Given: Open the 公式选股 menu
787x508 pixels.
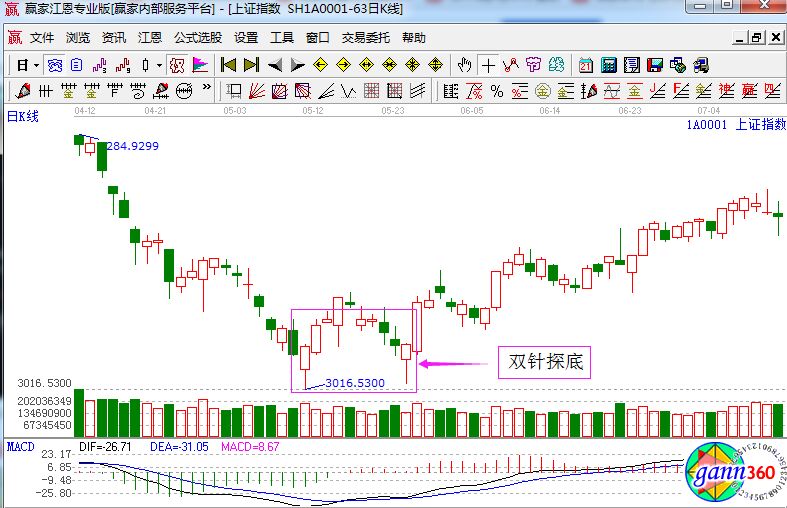Looking at the screenshot, I should pos(198,38).
